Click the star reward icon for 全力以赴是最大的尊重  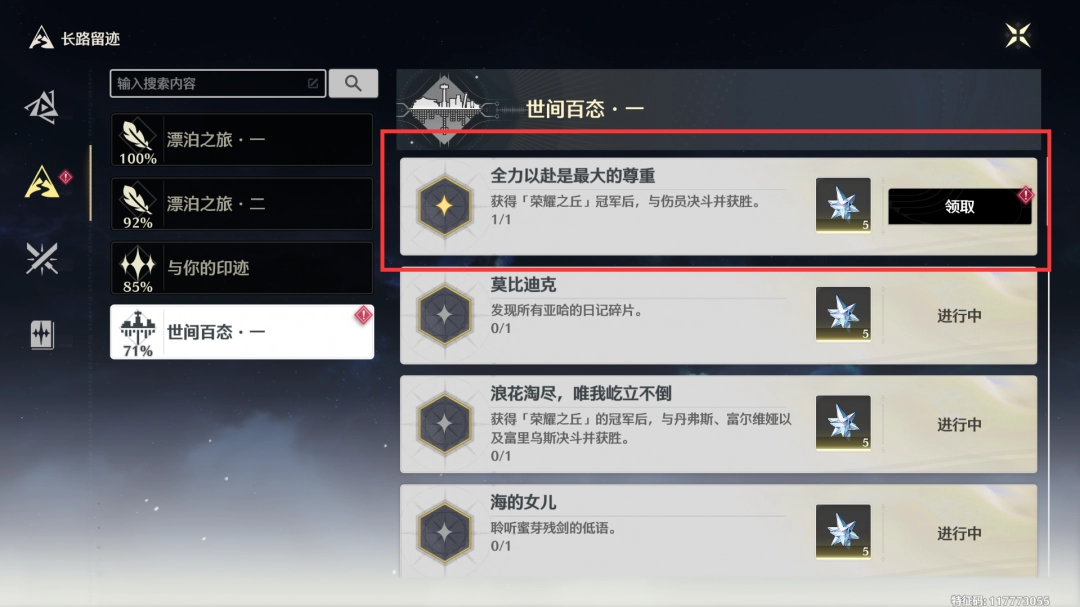pos(843,205)
